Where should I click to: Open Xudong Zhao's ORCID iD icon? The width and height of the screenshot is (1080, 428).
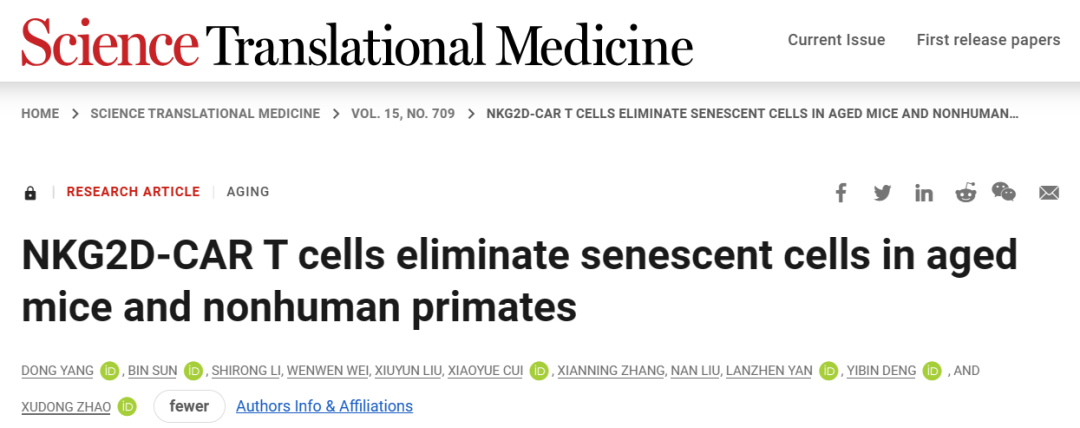coord(127,406)
